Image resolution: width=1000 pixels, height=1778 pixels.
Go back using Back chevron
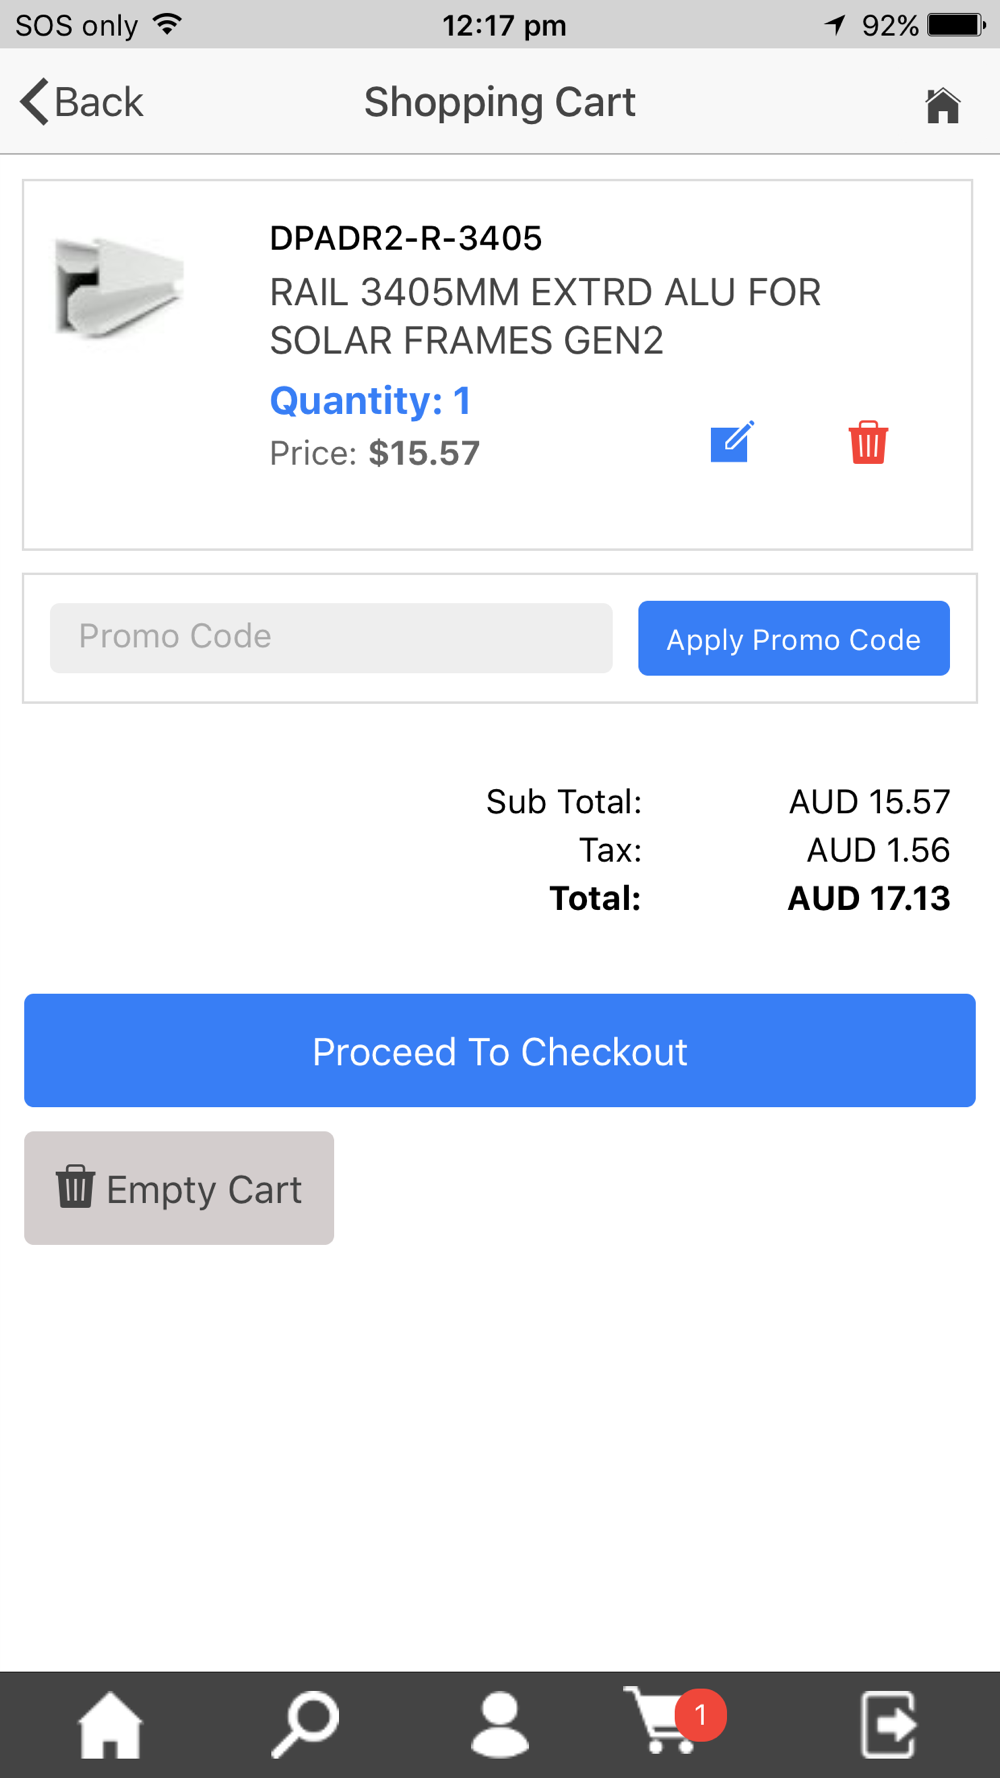[81, 102]
